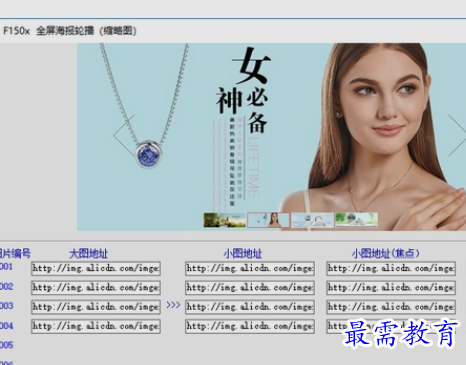Image resolution: width=466 pixels, height=365 pixels.
Task: Click the 小图地址 column header
Action: (x=243, y=254)
